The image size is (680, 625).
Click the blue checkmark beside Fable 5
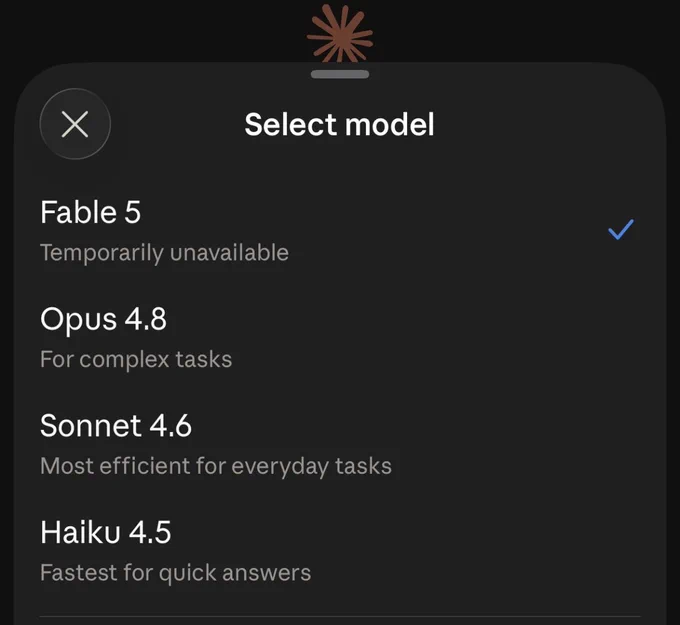(621, 229)
